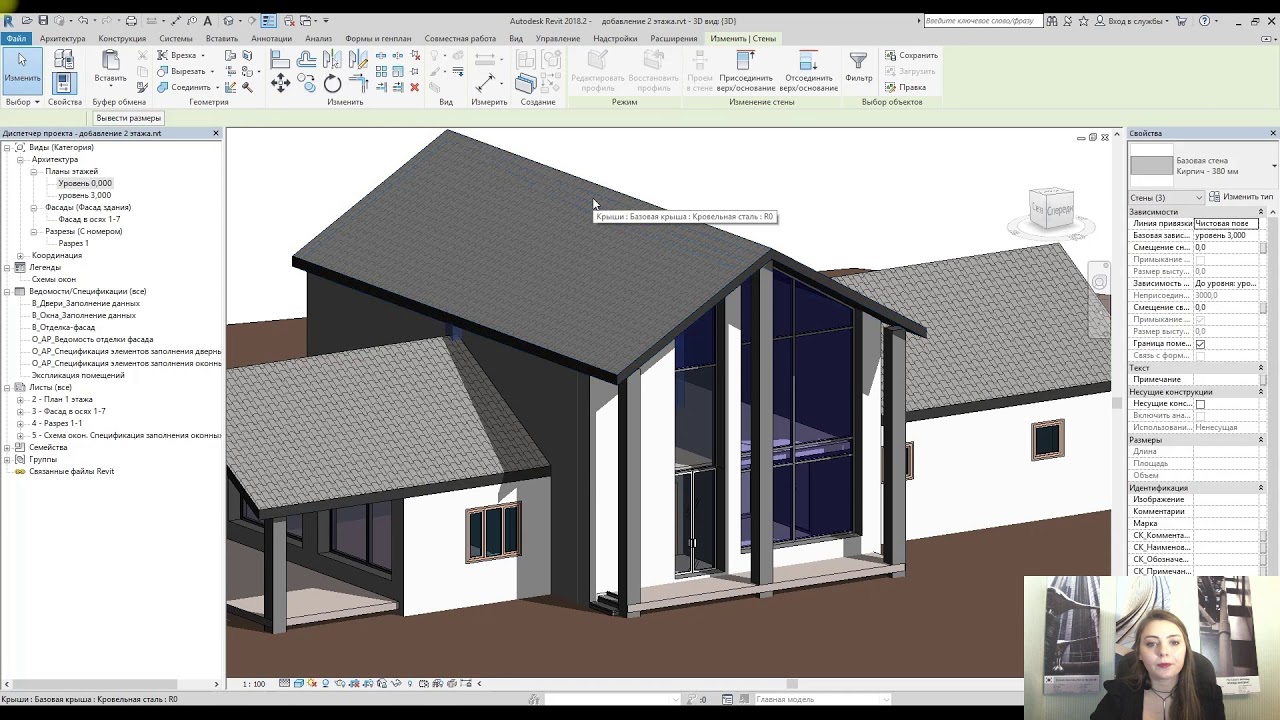Select the Rotate tool in Изменить panel

(x=332, y=86)
